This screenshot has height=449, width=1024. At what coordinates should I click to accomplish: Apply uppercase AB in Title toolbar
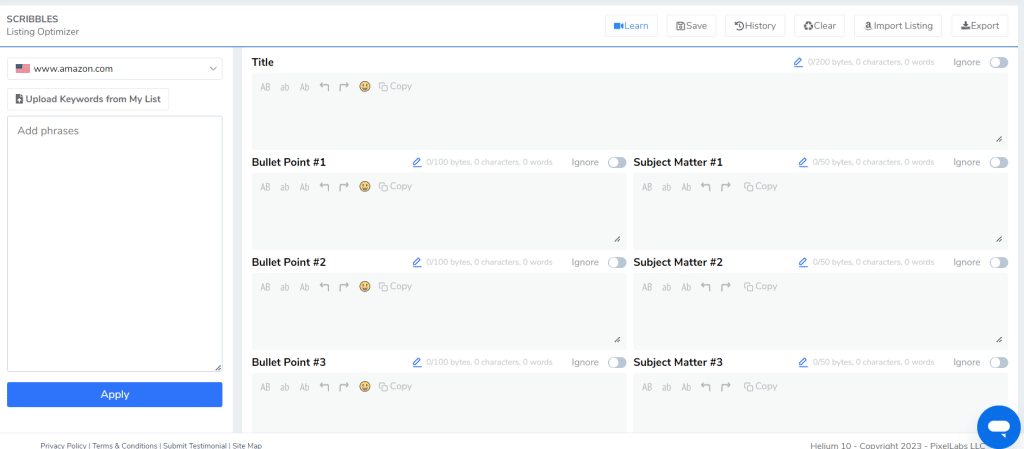pyautogui.click(x=265, y=87)
